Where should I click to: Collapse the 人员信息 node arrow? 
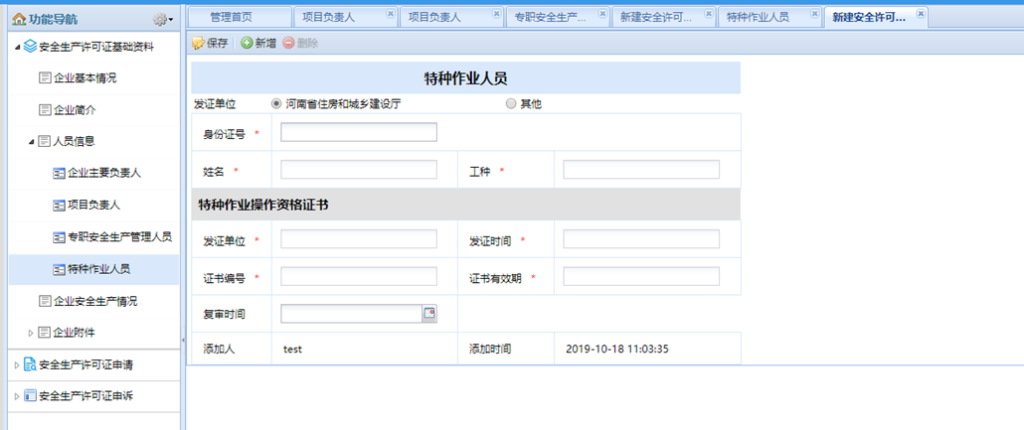31,141
